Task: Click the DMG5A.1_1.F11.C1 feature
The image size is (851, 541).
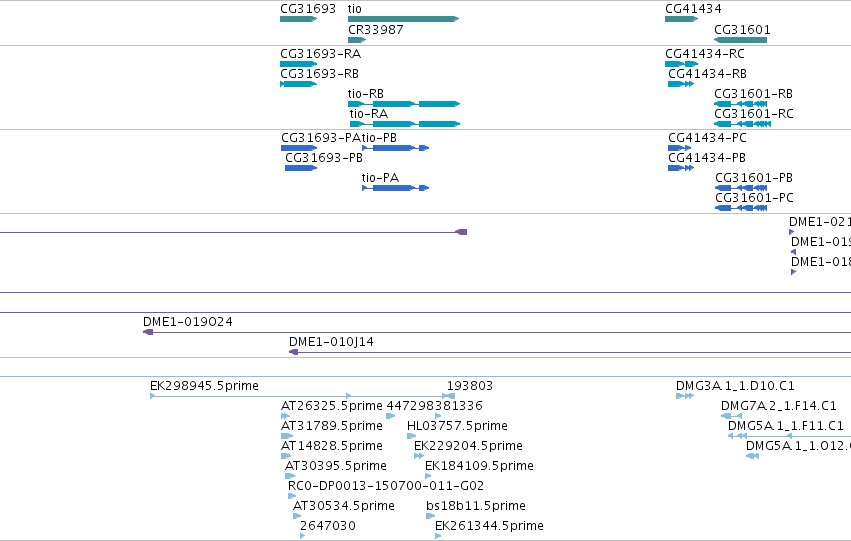Action: coord(789,436)
